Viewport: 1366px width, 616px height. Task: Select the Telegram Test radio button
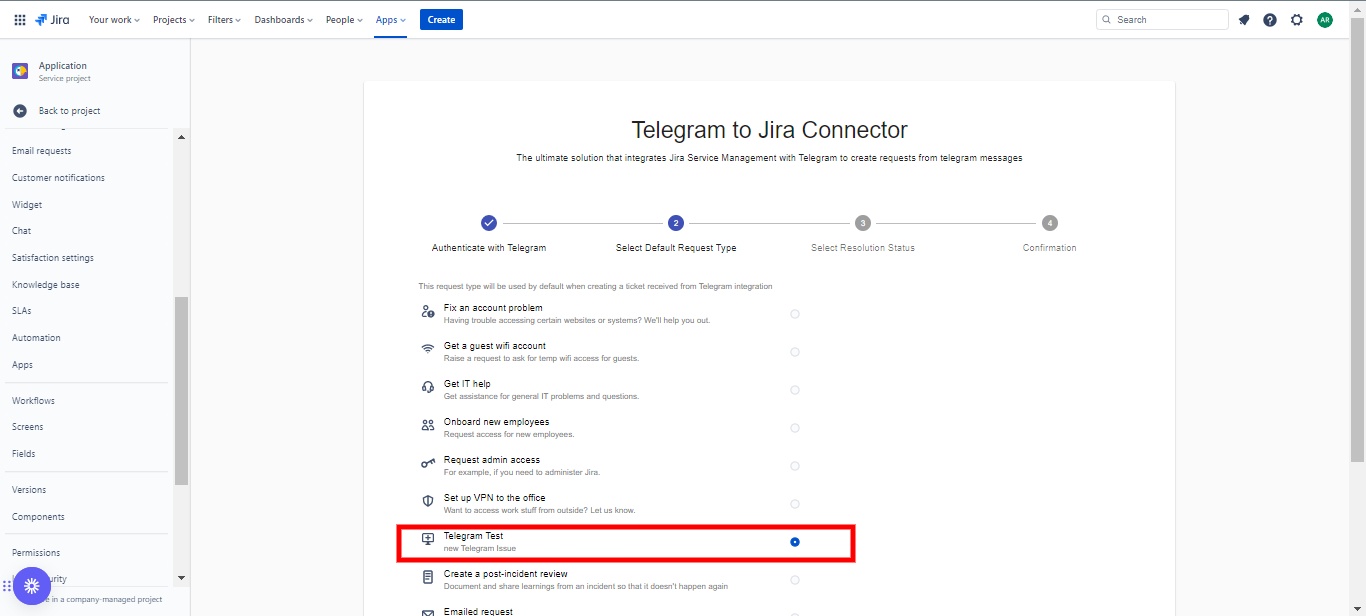pyautogui.click(x=795, y=542)
